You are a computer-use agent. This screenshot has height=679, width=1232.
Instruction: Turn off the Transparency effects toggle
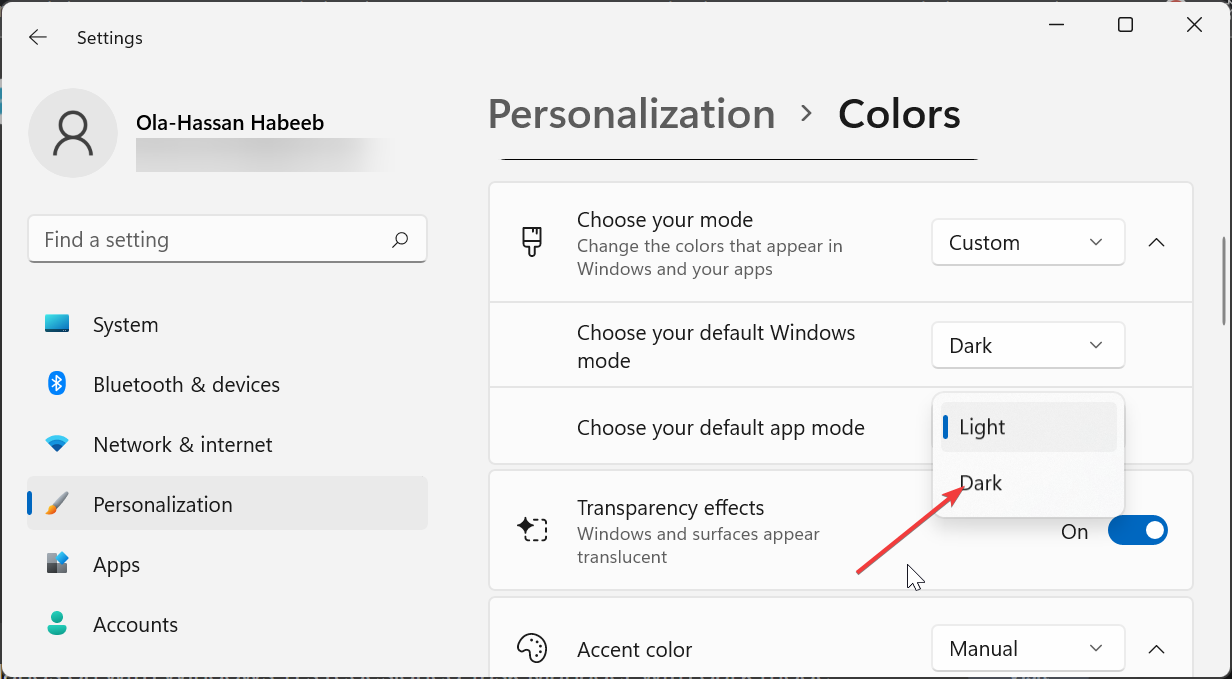point(1137,531)
